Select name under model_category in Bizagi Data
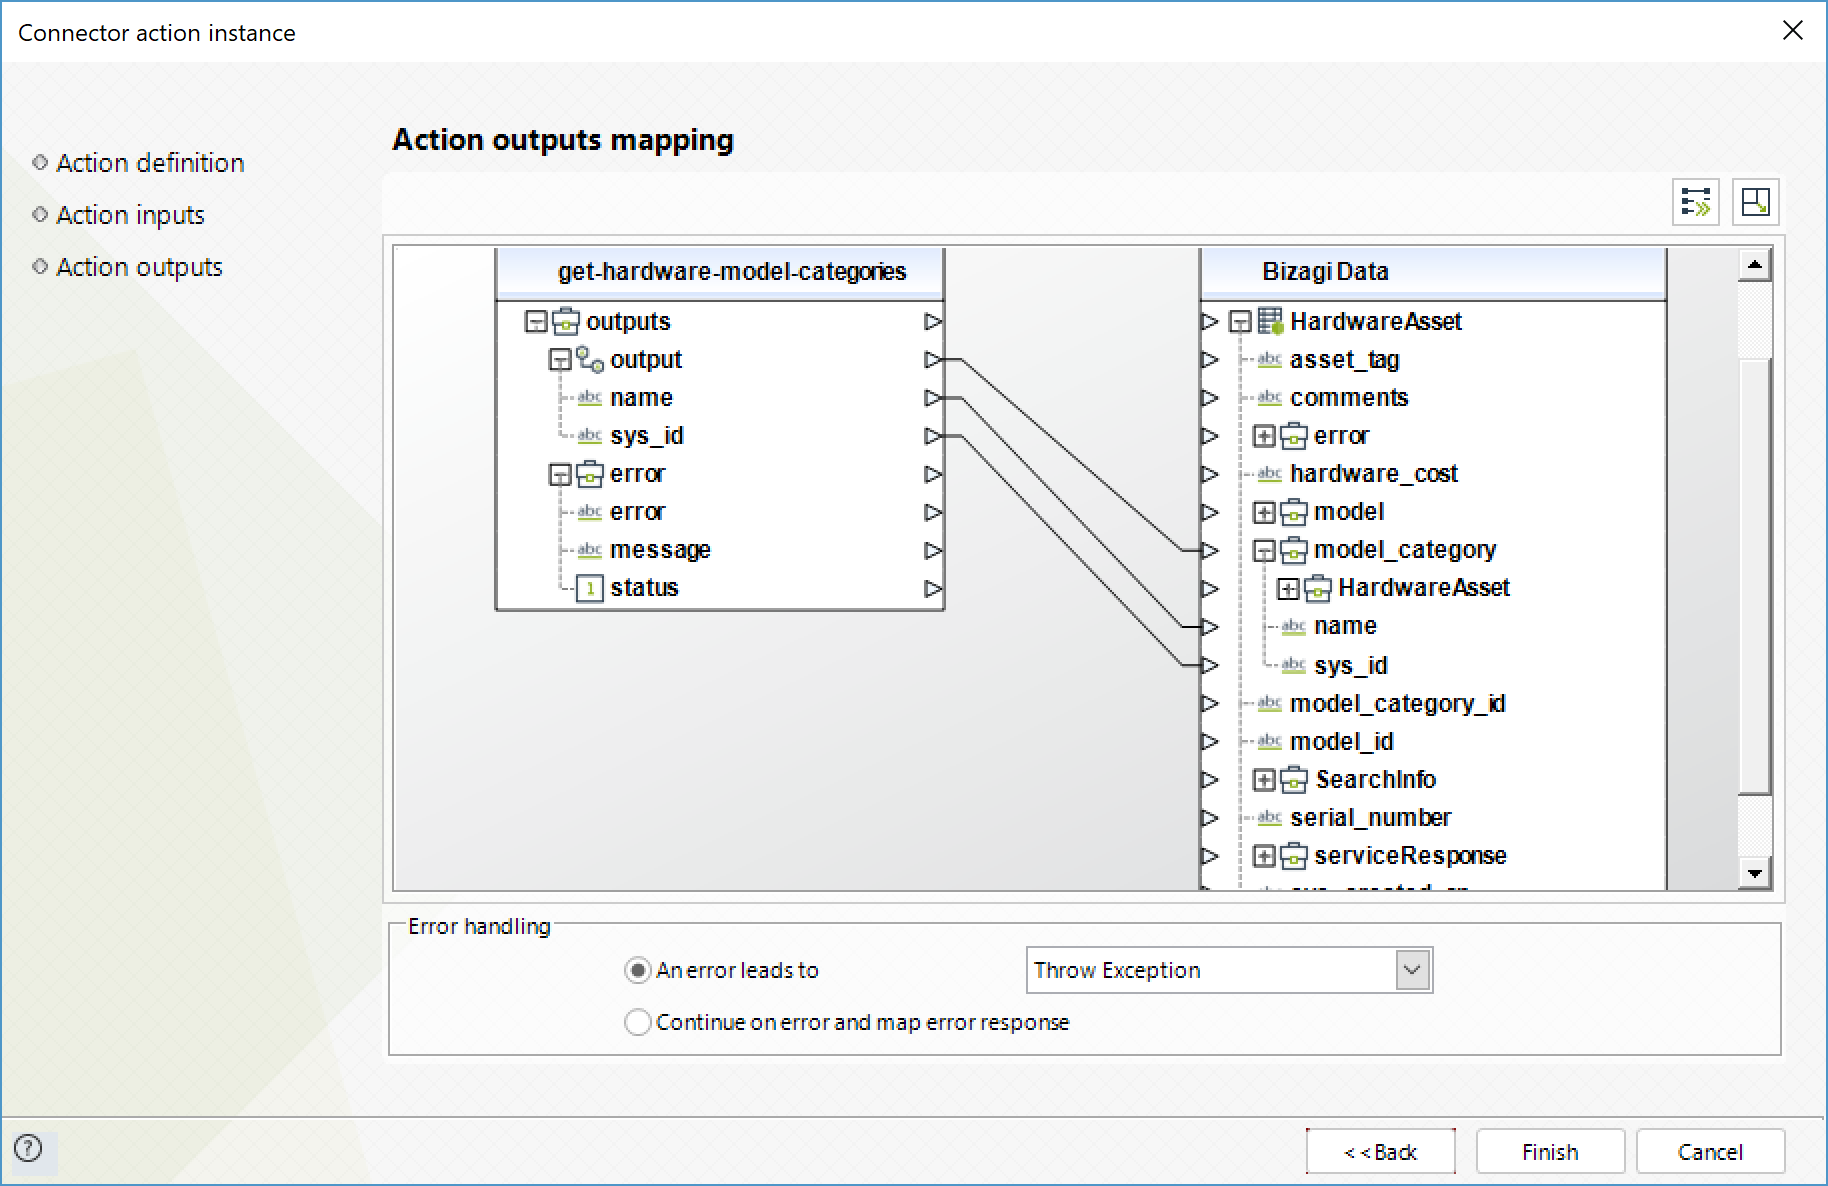The height and width of the screenshot is (1186, 1828). pos(1345,626)
